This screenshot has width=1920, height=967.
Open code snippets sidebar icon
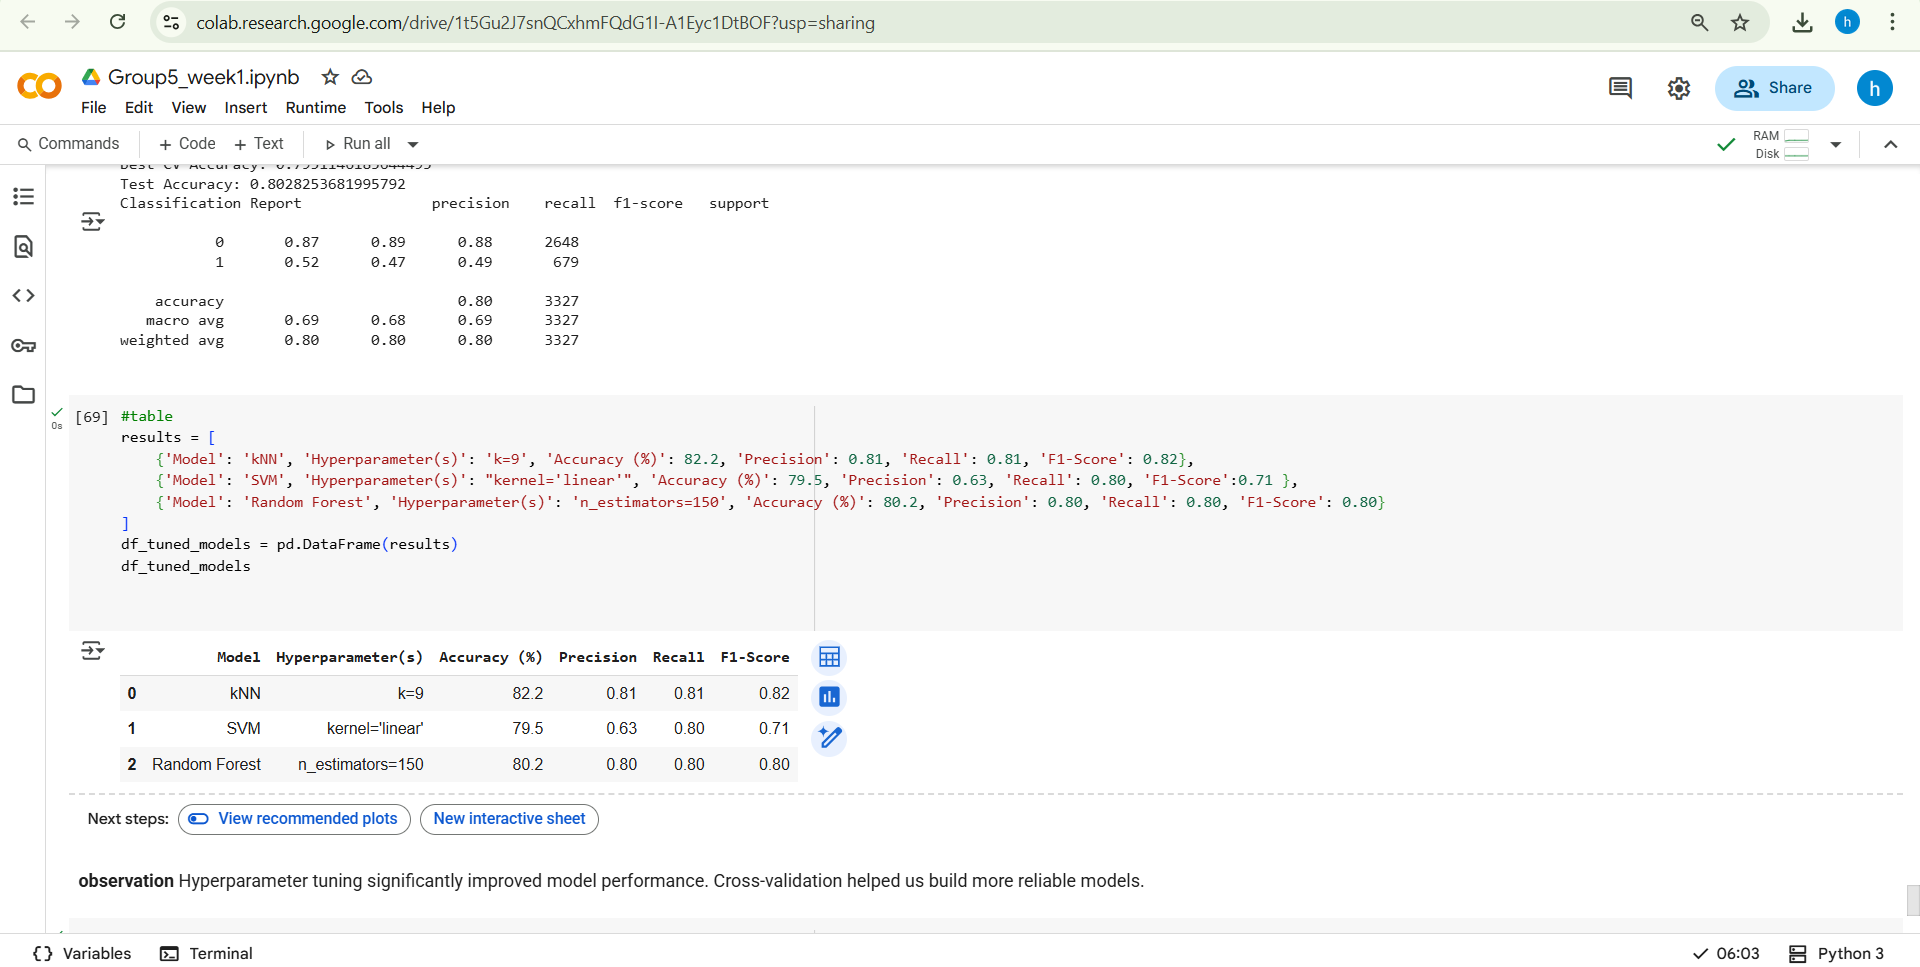[23, 296]
